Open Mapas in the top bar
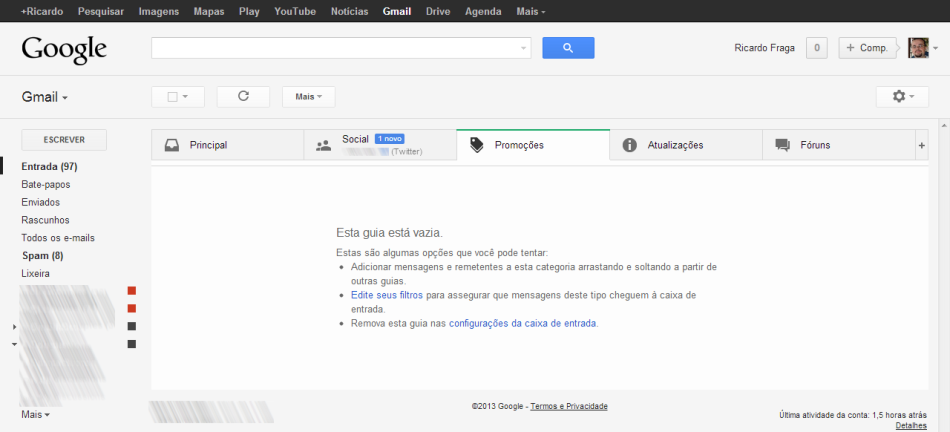Image resolution: width=950 pixels, height=432 pixels. click(208, 12)
